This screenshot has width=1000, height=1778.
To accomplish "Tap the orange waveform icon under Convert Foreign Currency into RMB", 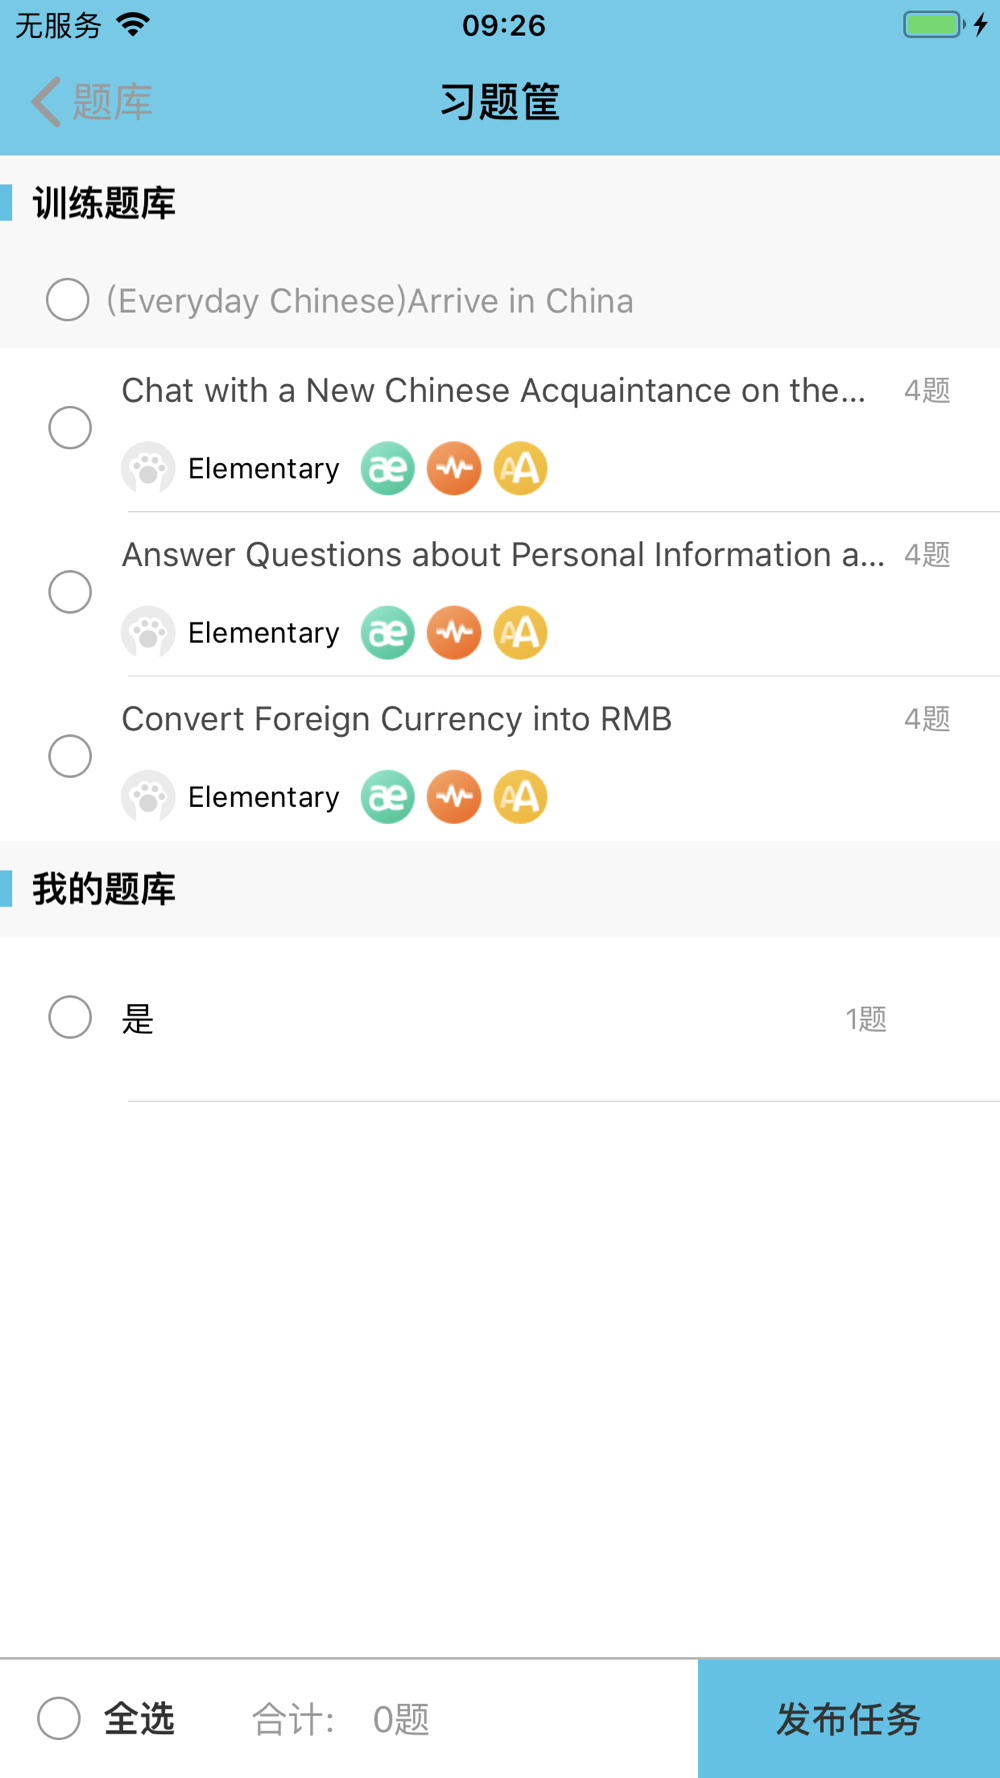I will pos(454,796).
